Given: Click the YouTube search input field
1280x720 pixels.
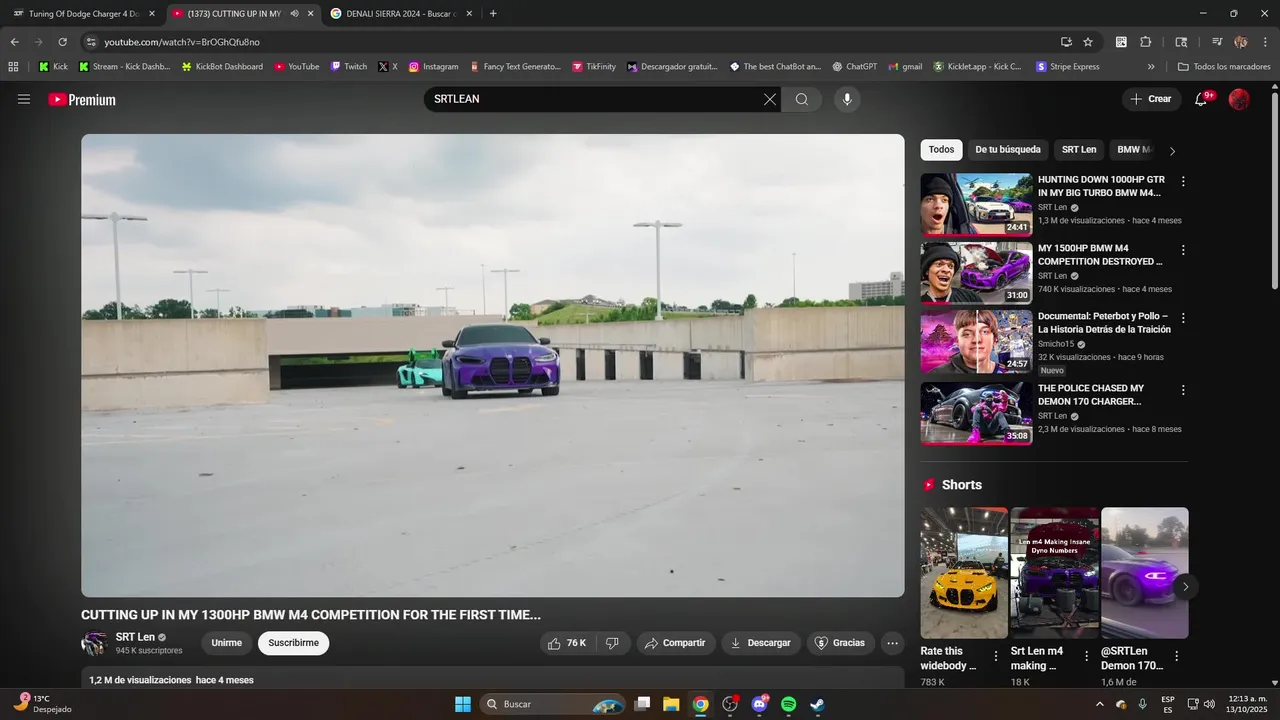Looking at the screenshot, I should click(x=595, y=99).
